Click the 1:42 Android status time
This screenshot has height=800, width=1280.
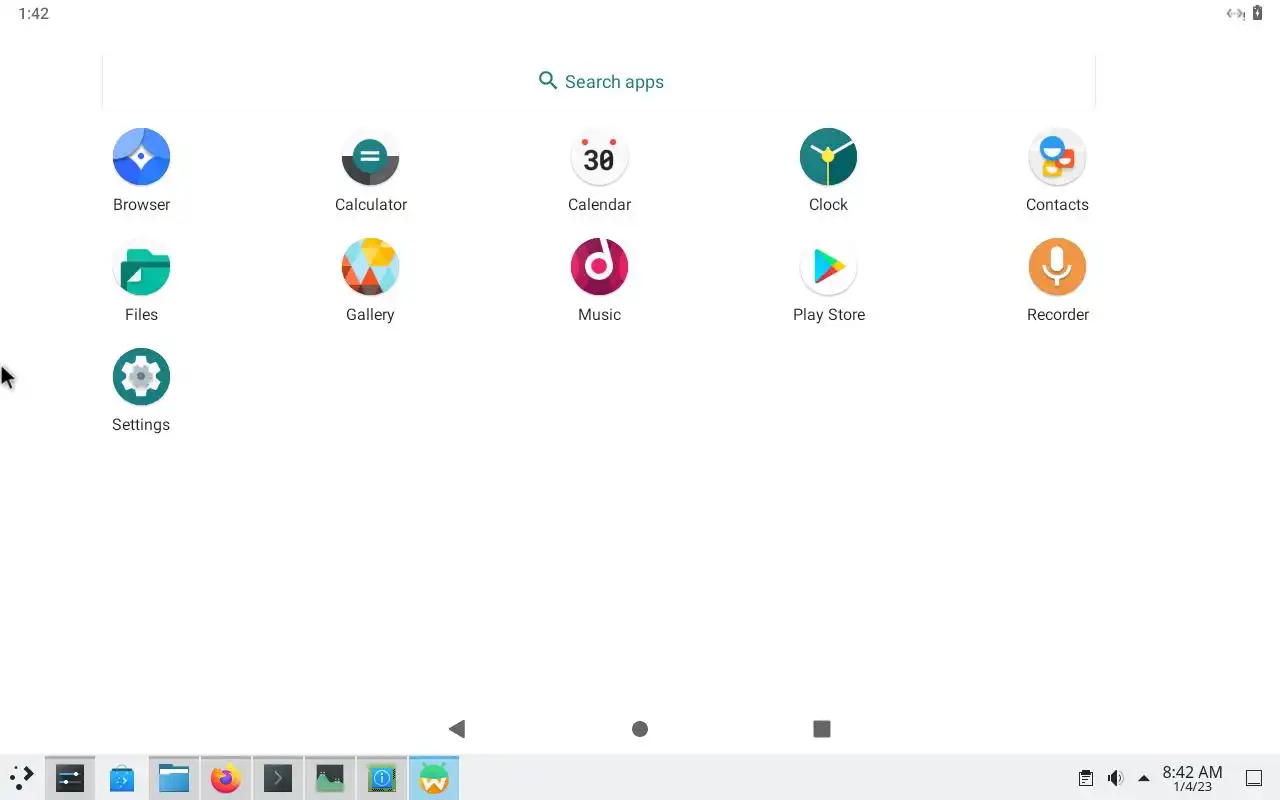click(x=34, y=14)
